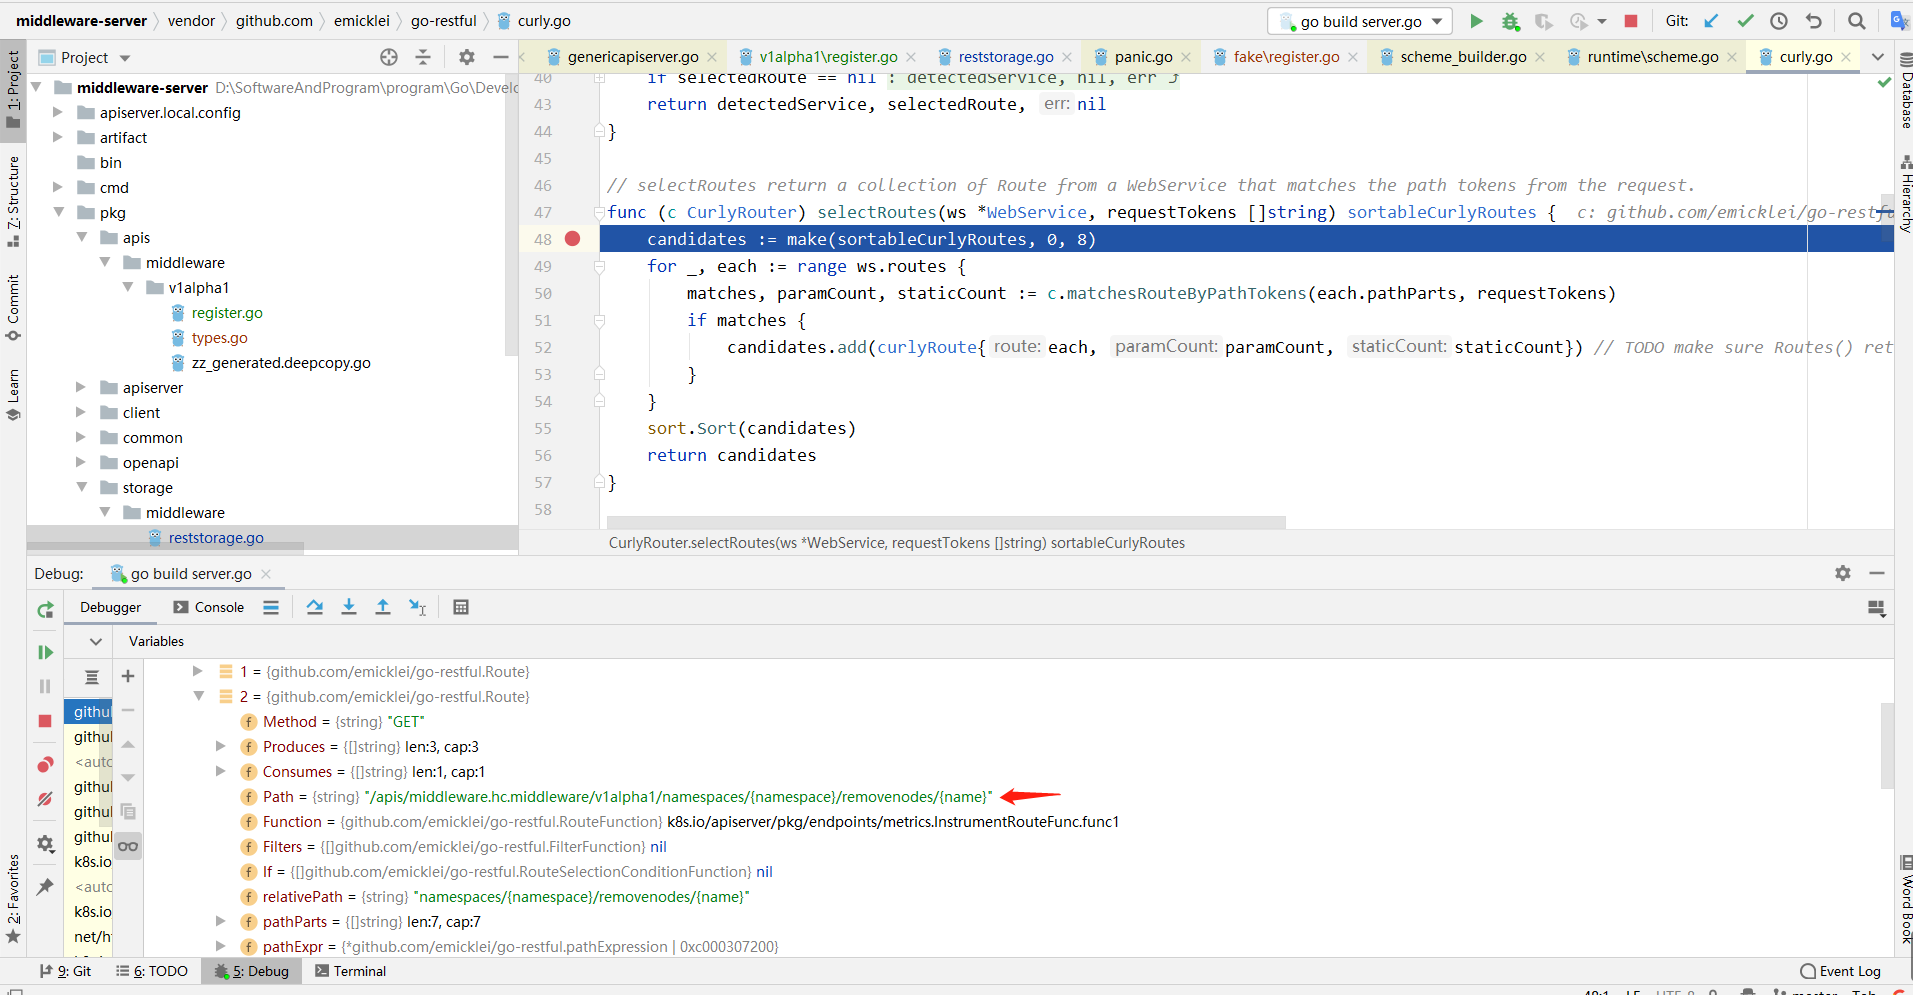Hide the Project panel with minus icon
Viewport: 1913px width, 995px height.
pos(501,57)
